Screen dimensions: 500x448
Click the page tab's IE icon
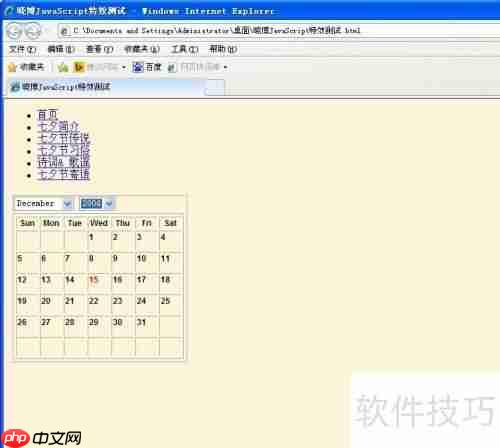[x=15, y=87]
